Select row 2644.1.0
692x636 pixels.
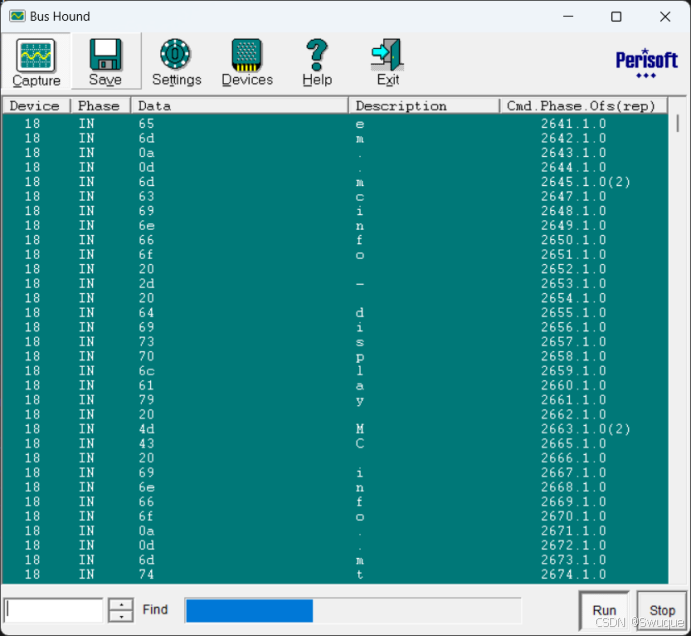tap(335, 167)
